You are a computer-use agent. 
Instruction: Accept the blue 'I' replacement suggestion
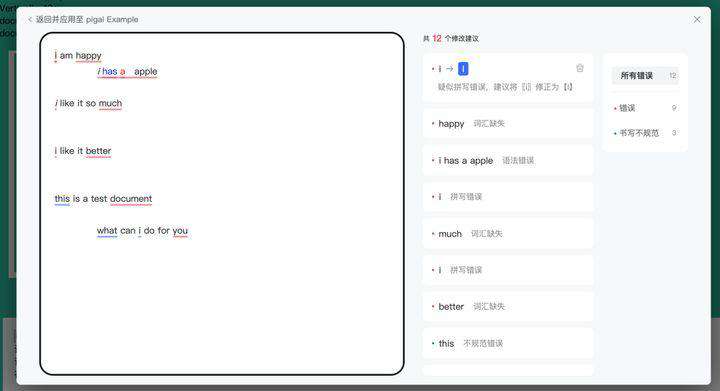pos(463,69)
